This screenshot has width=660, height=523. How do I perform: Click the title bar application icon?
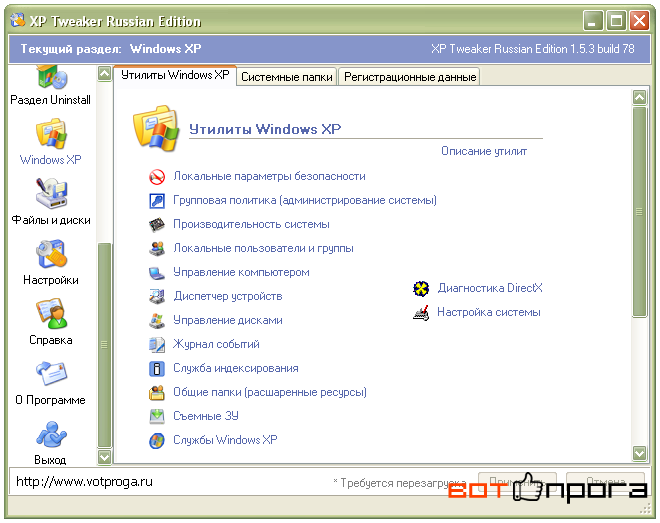tap(17, 20)
